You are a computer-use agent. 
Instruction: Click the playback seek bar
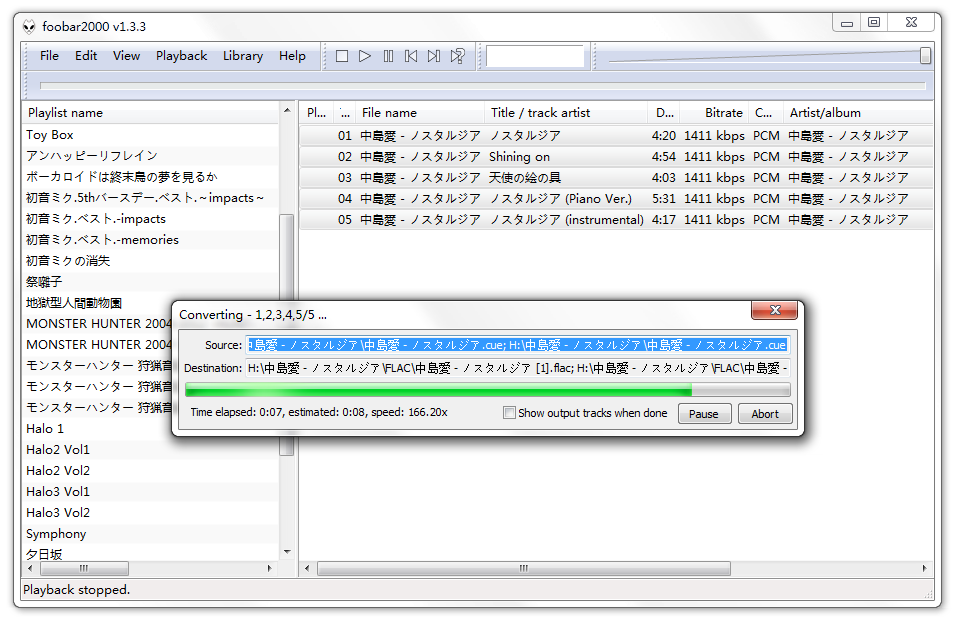[482, 86]
